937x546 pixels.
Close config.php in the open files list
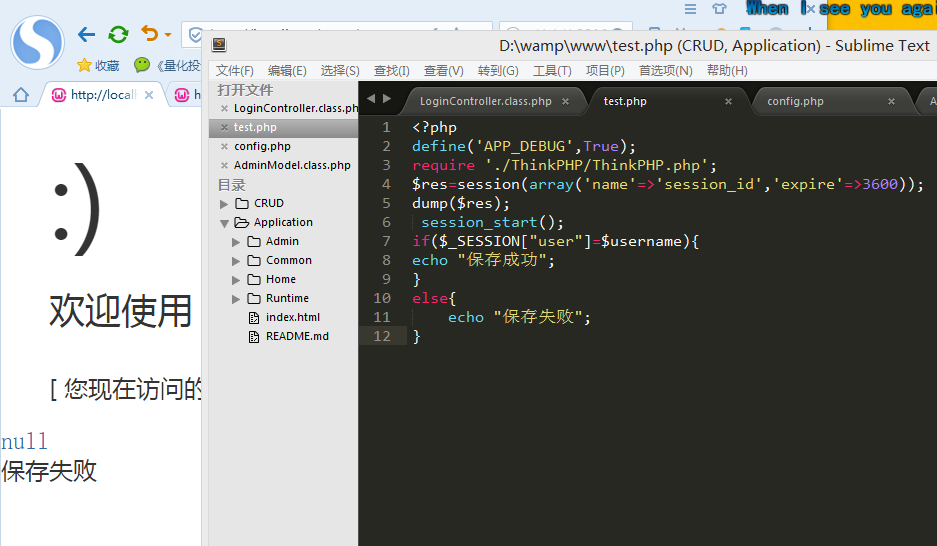224,146
